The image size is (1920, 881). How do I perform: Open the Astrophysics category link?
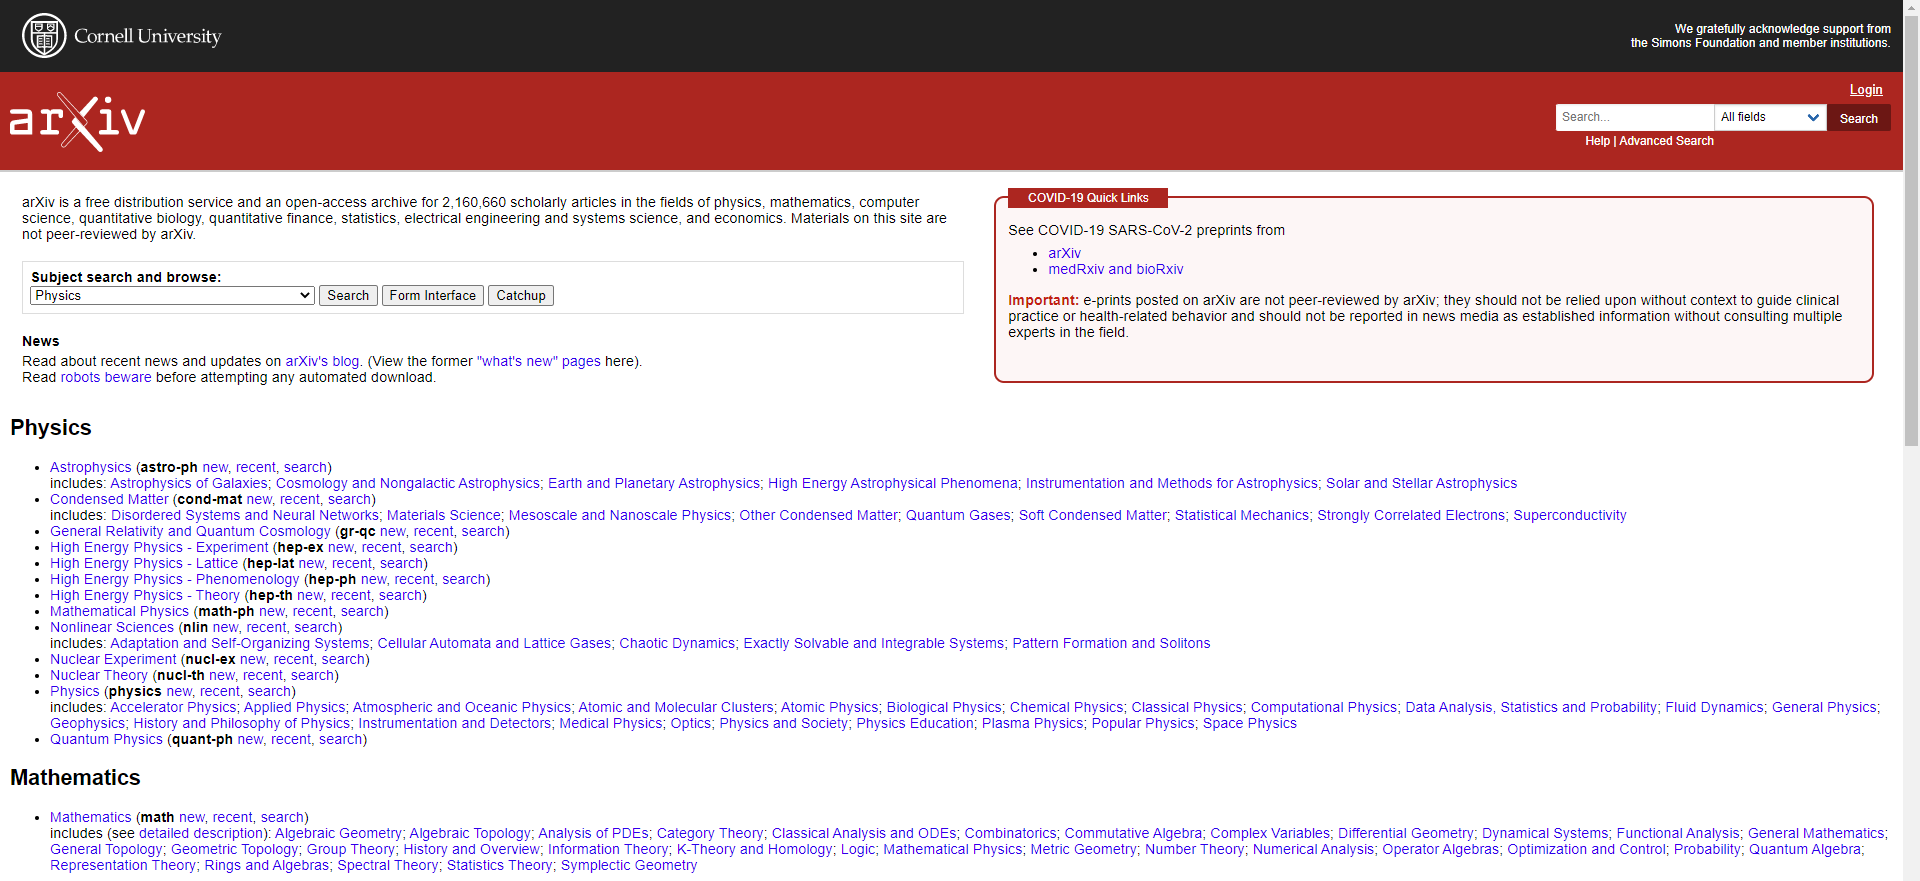(91, 468)
